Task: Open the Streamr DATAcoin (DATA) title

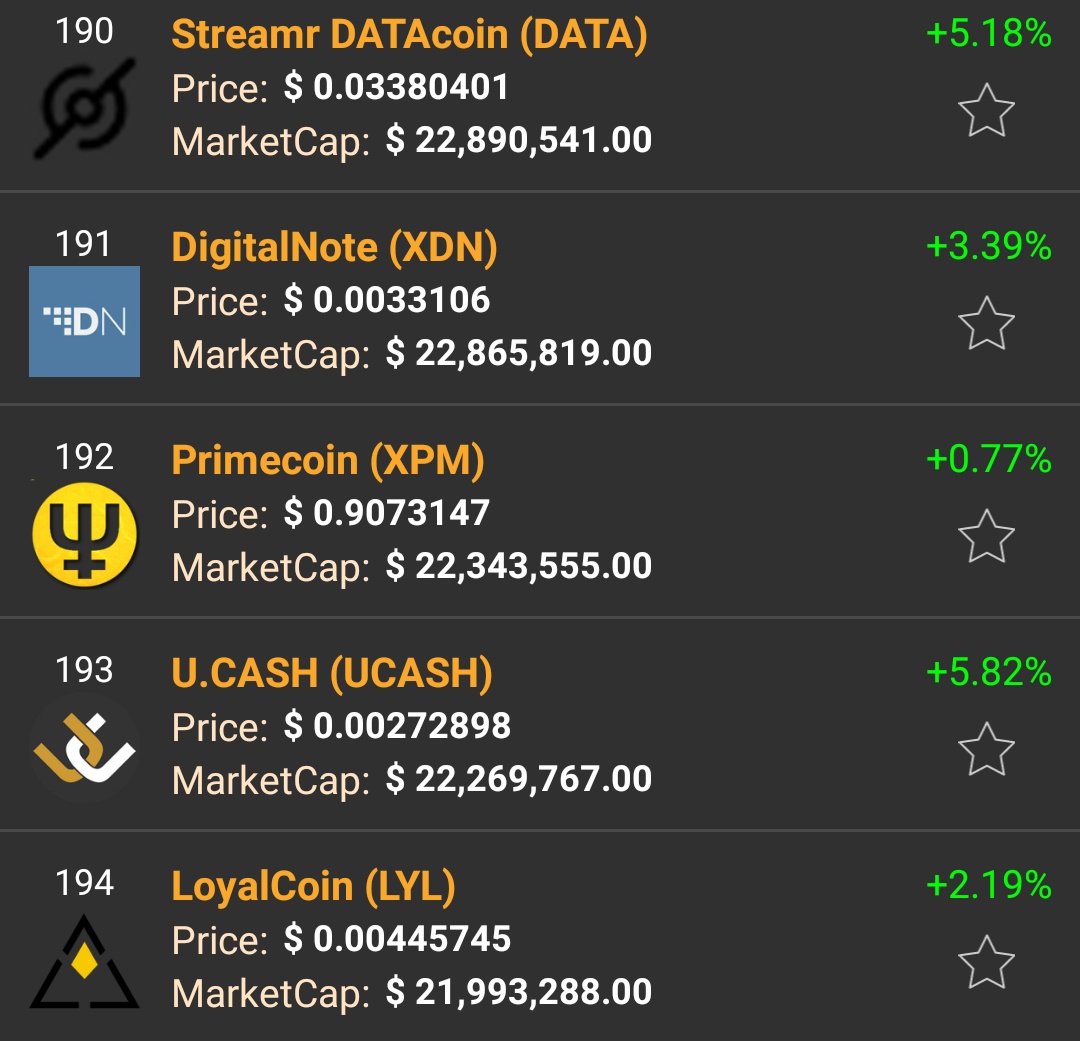Action: tap(410, 34)
